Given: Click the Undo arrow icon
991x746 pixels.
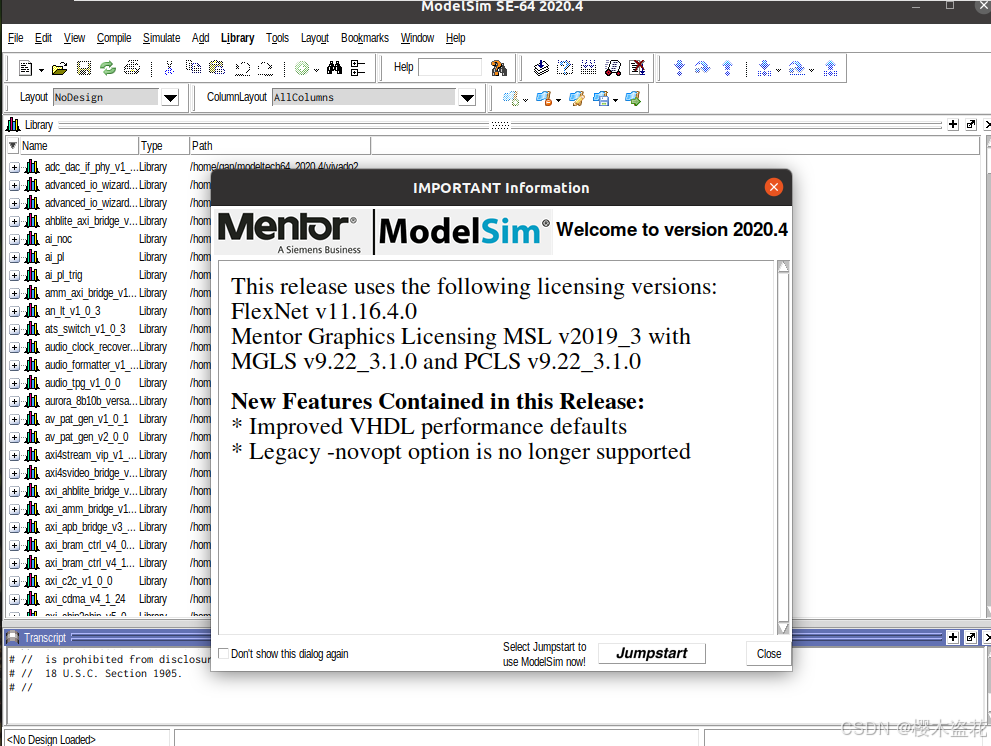Looking at the screenshot, I should 243,68.
